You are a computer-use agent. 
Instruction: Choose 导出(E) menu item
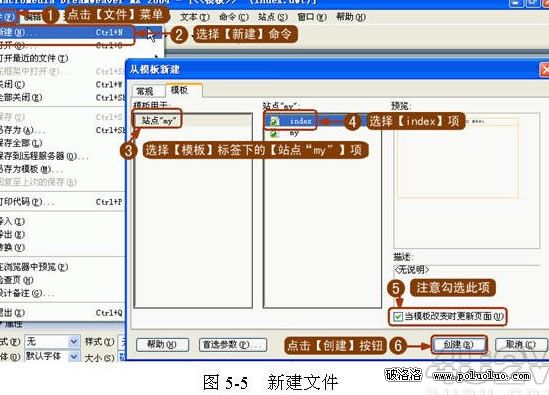point(63,234)
